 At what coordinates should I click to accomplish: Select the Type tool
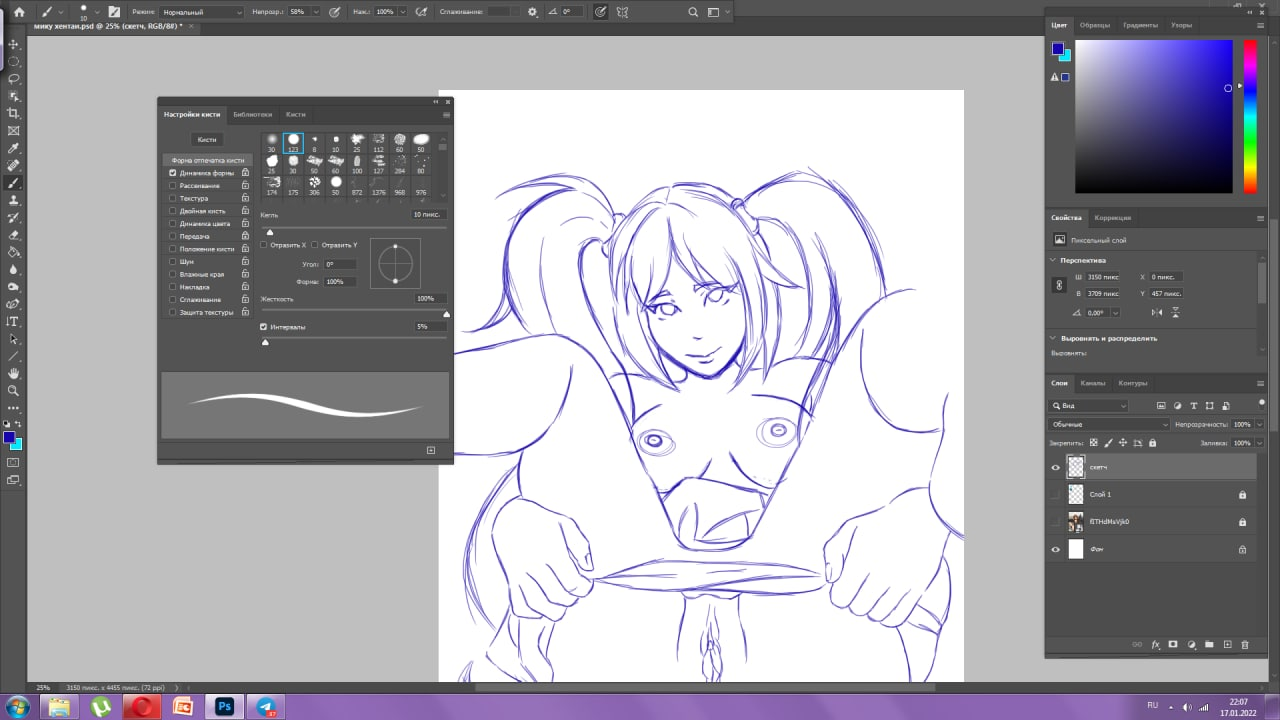(x=13, y=321)
